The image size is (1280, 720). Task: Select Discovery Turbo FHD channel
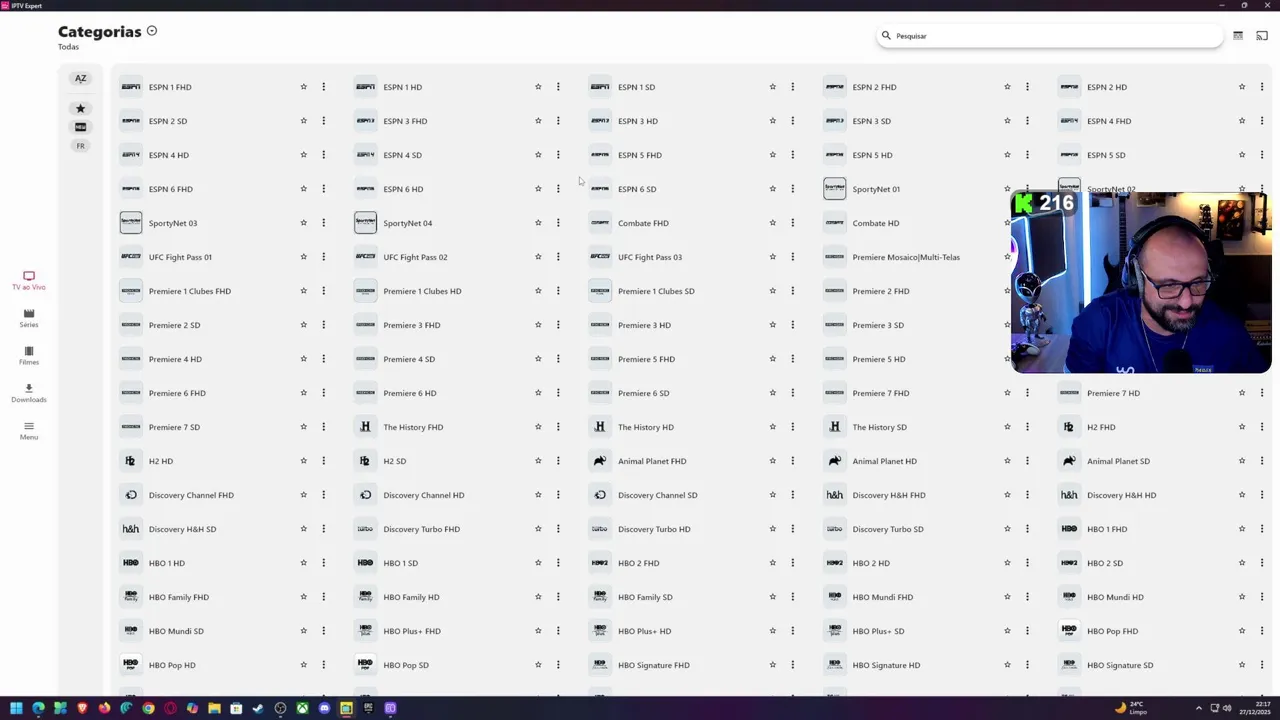click(422, 529)
